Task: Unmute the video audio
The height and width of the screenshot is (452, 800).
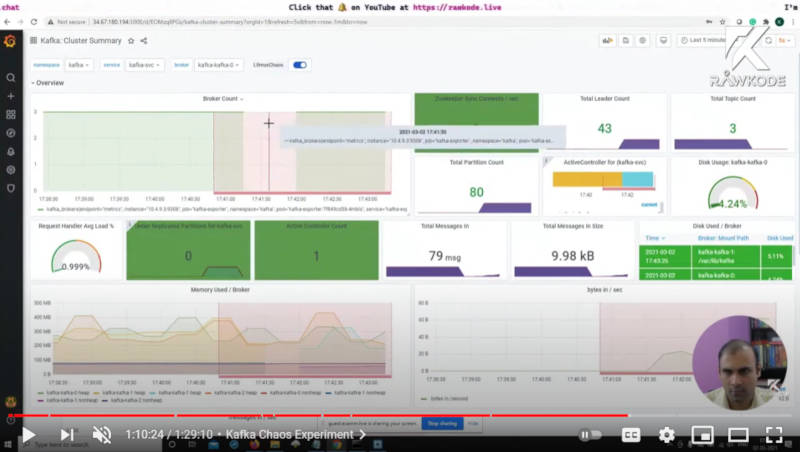Action: 102,435
